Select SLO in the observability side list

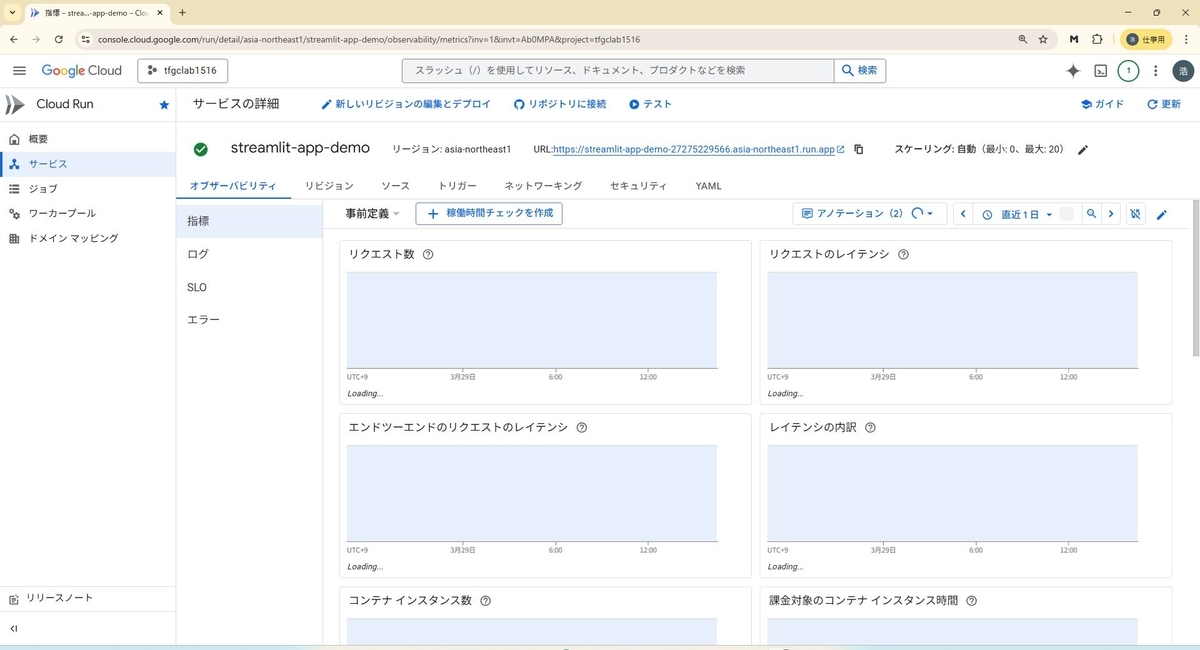tap(250, 287)
